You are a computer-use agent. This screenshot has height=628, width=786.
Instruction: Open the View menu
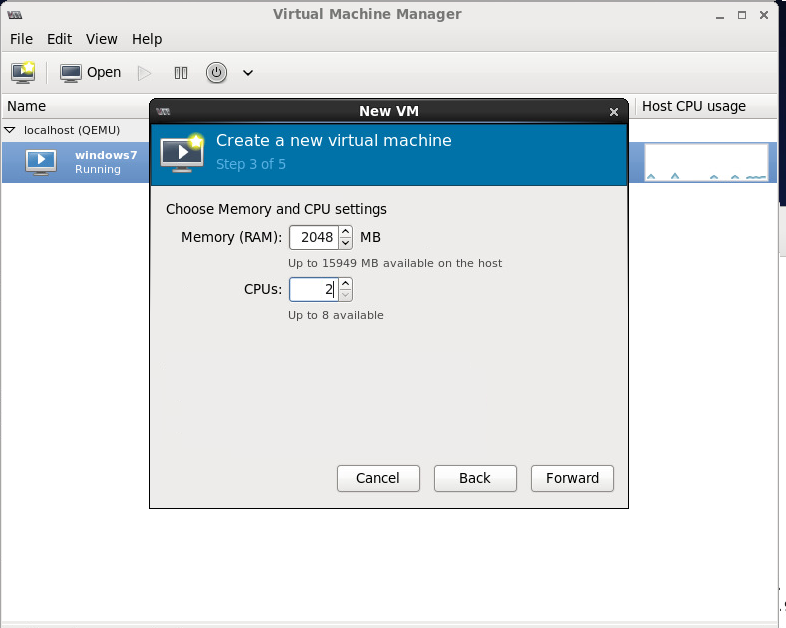point(101,39)
